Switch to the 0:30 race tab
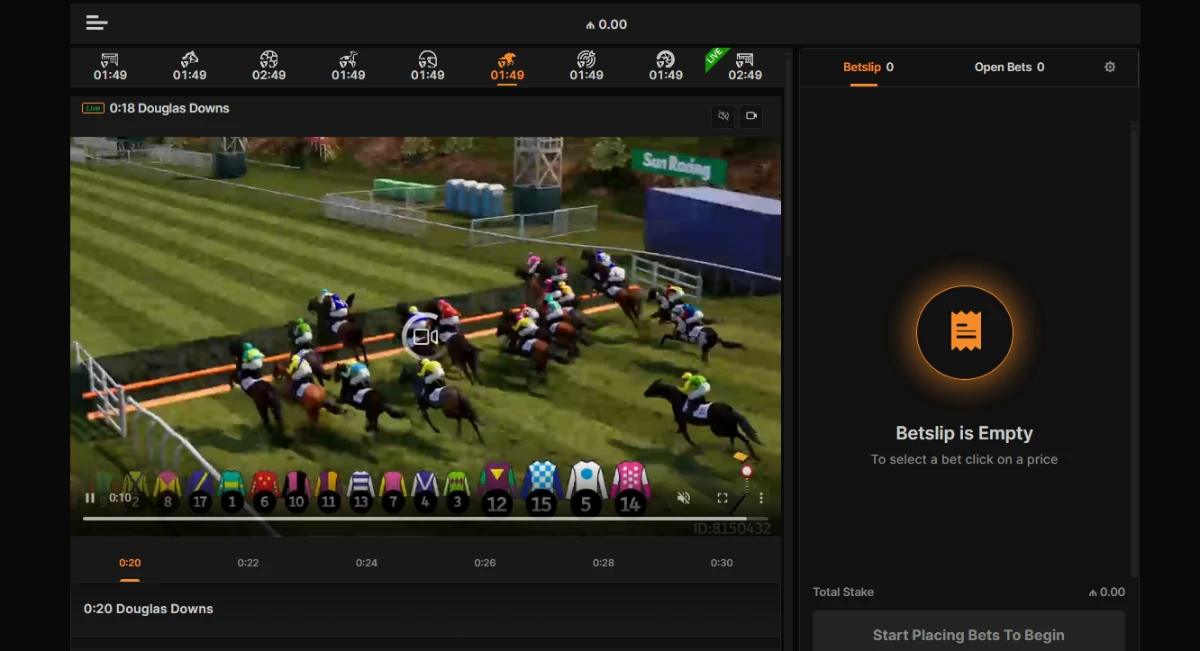 coord(722,563)
